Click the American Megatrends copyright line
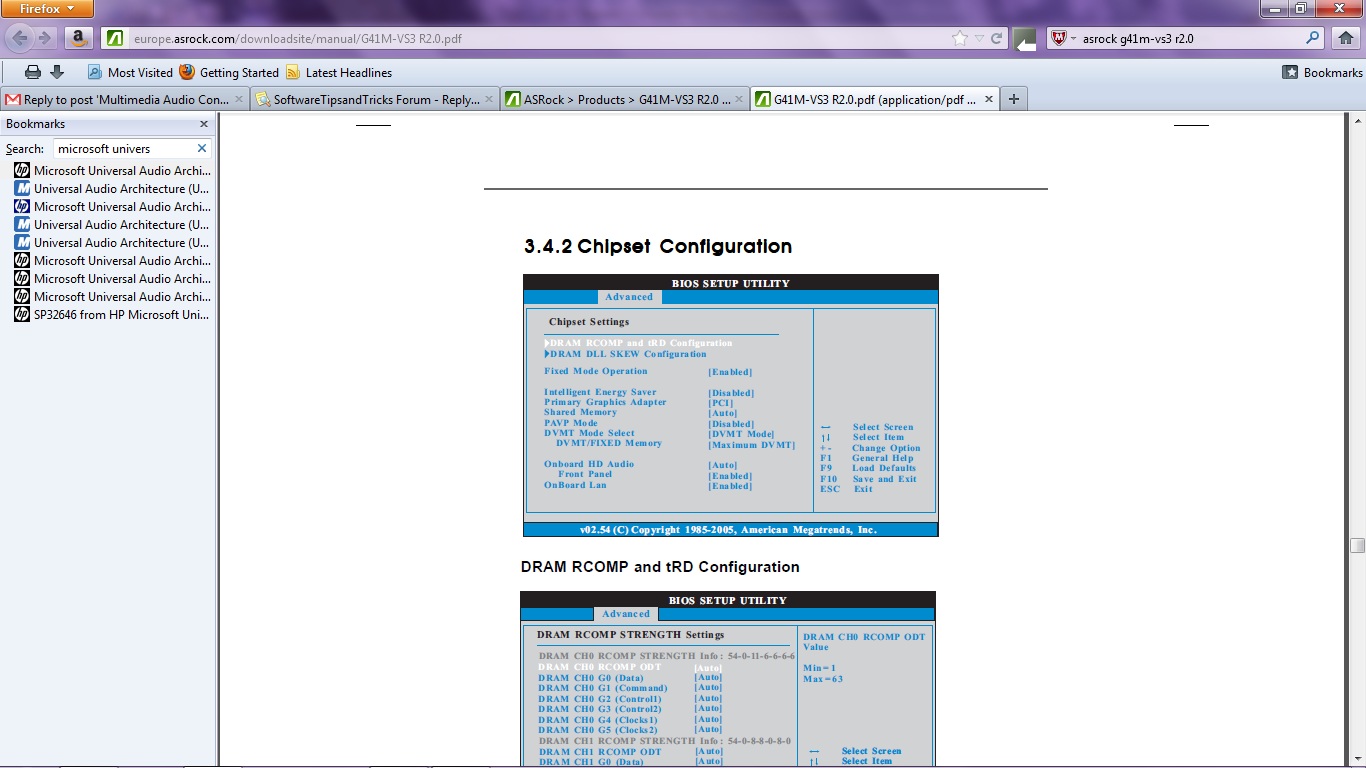Viewport: 1366px width, 768px height. 728,530
